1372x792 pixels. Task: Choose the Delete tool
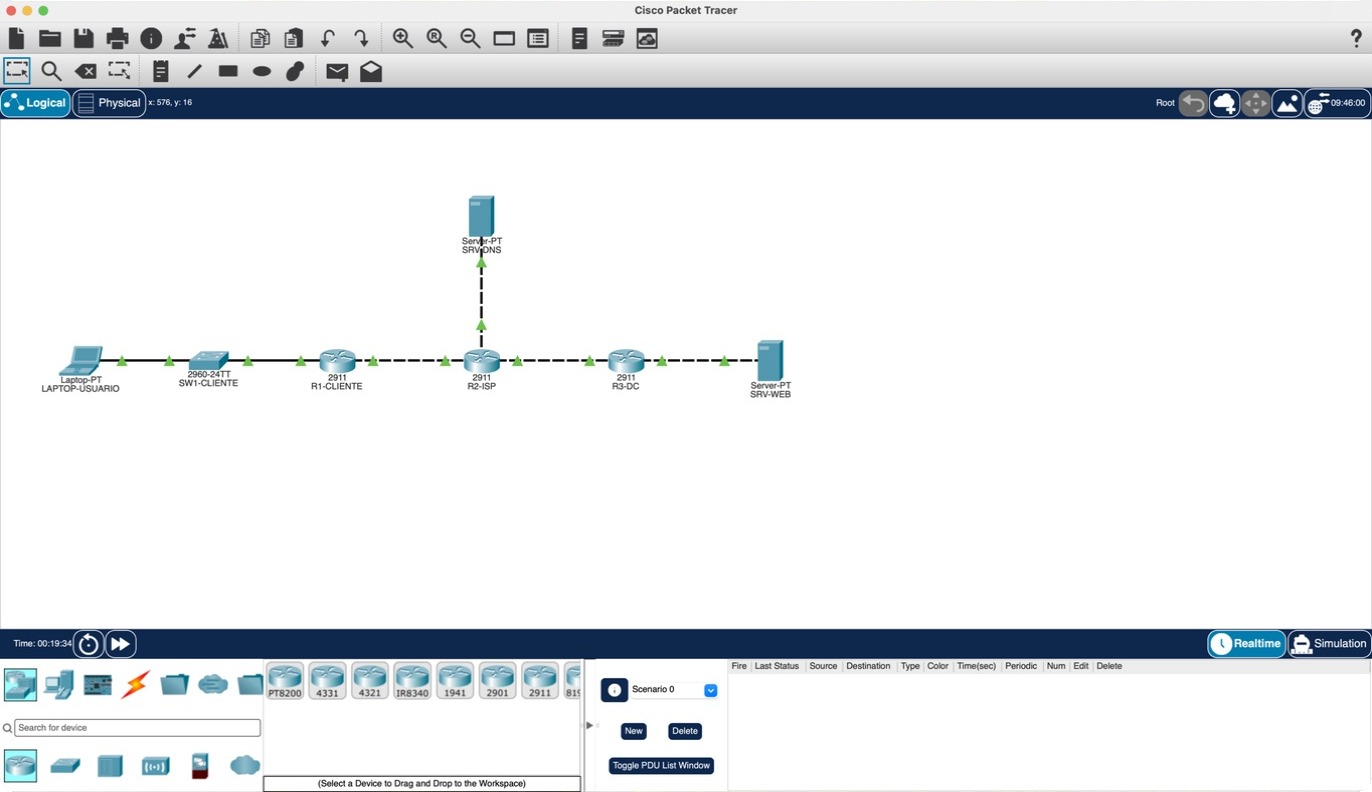click(x=86, y=71)
